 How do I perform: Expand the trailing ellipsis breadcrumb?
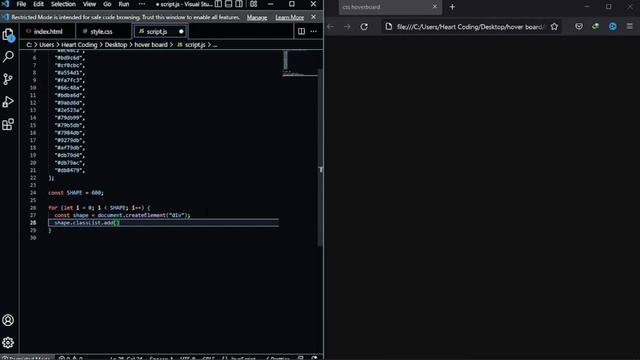215,45
